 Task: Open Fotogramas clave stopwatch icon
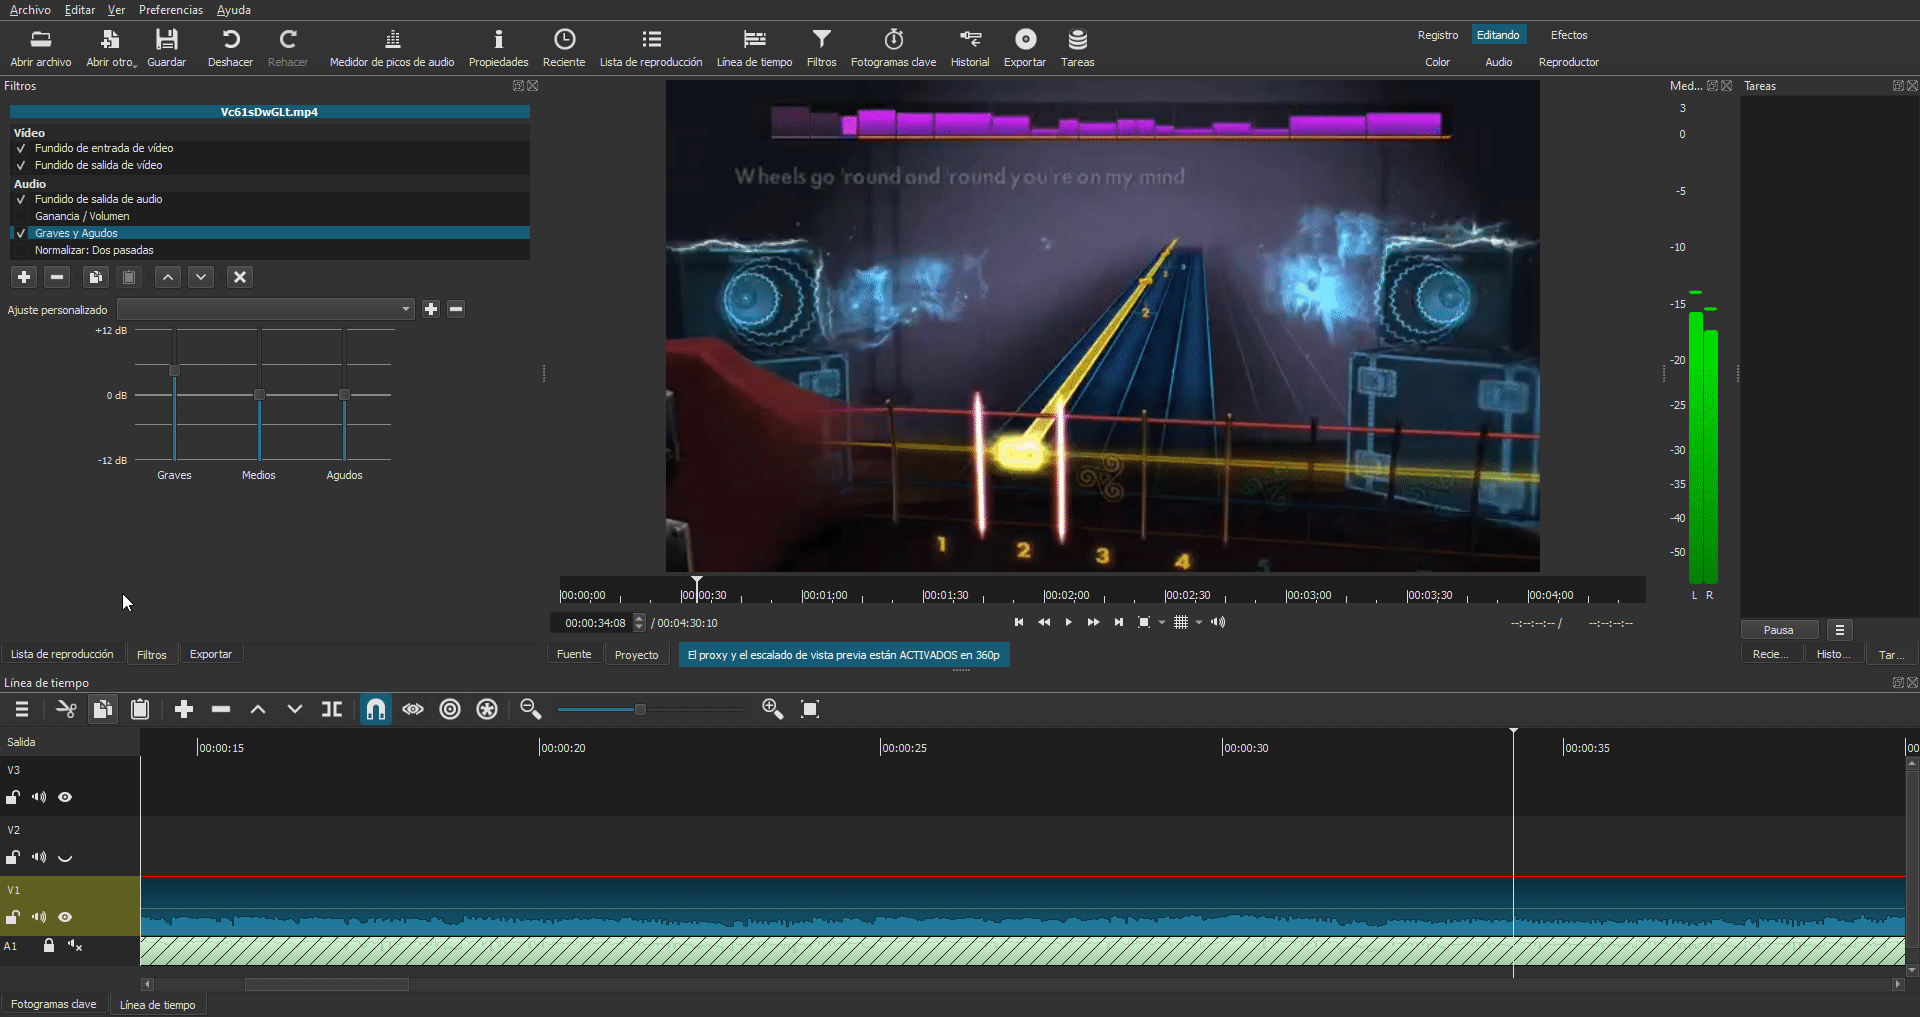pyautogui.click(x=893, y=47)
